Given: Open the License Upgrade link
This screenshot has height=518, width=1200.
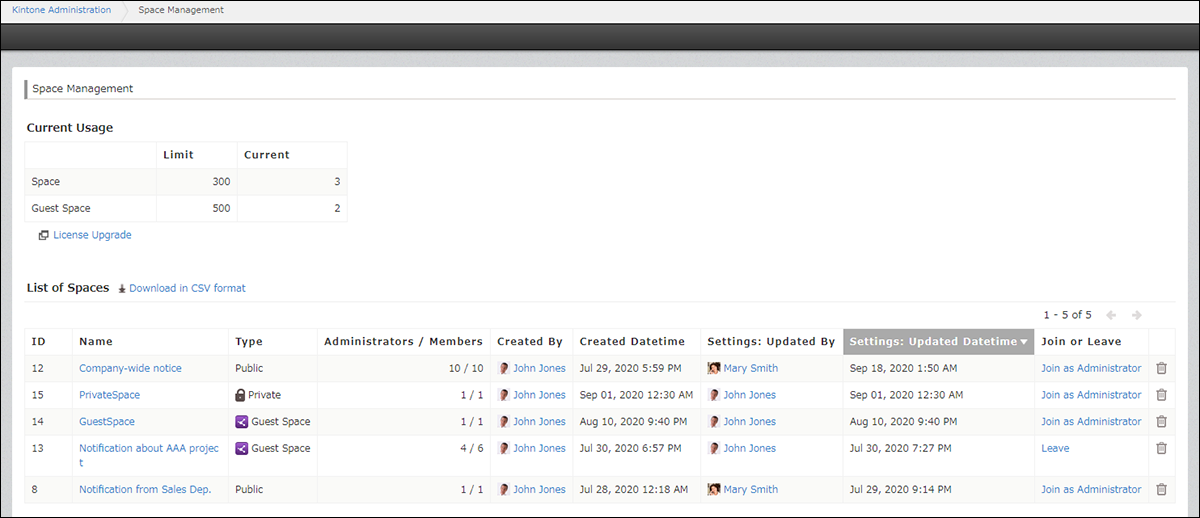Looking at the screenshot, I should 92,235.
